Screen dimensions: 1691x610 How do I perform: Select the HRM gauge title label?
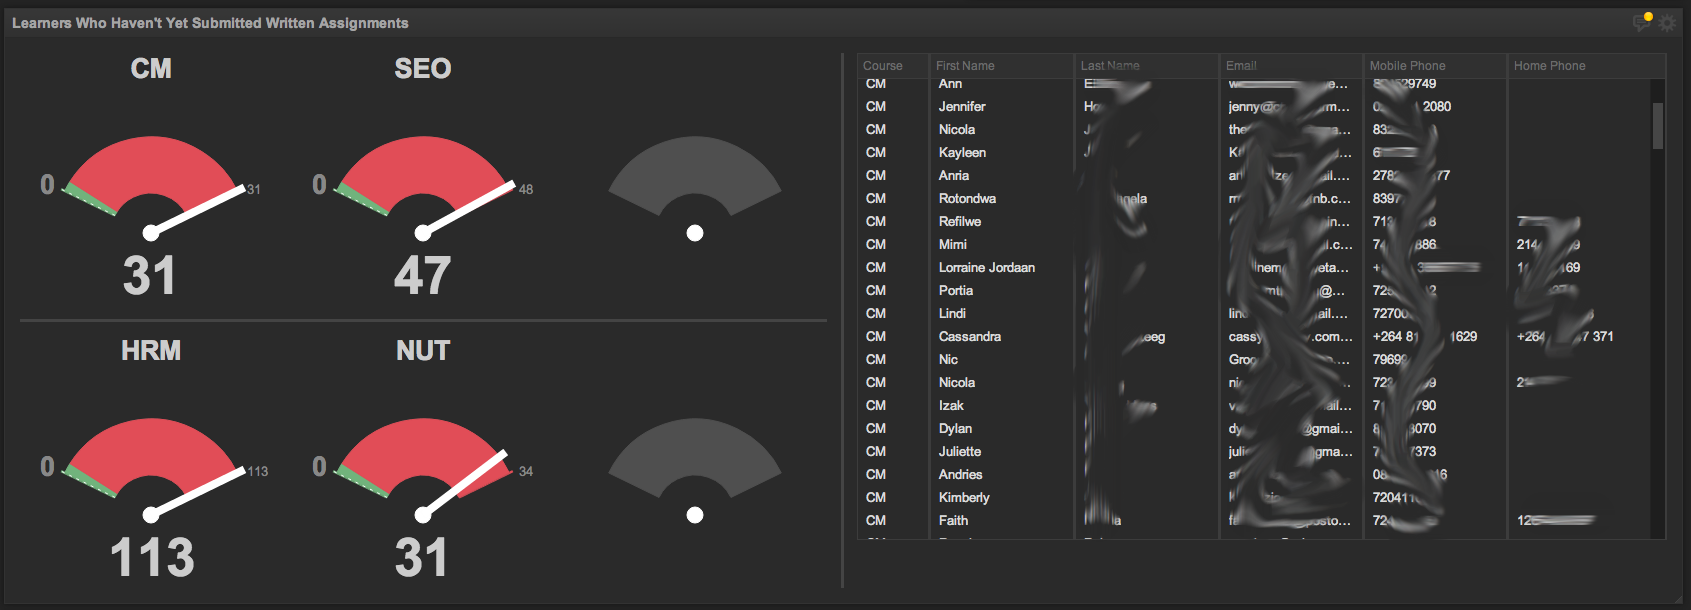[x=151, y=350]
